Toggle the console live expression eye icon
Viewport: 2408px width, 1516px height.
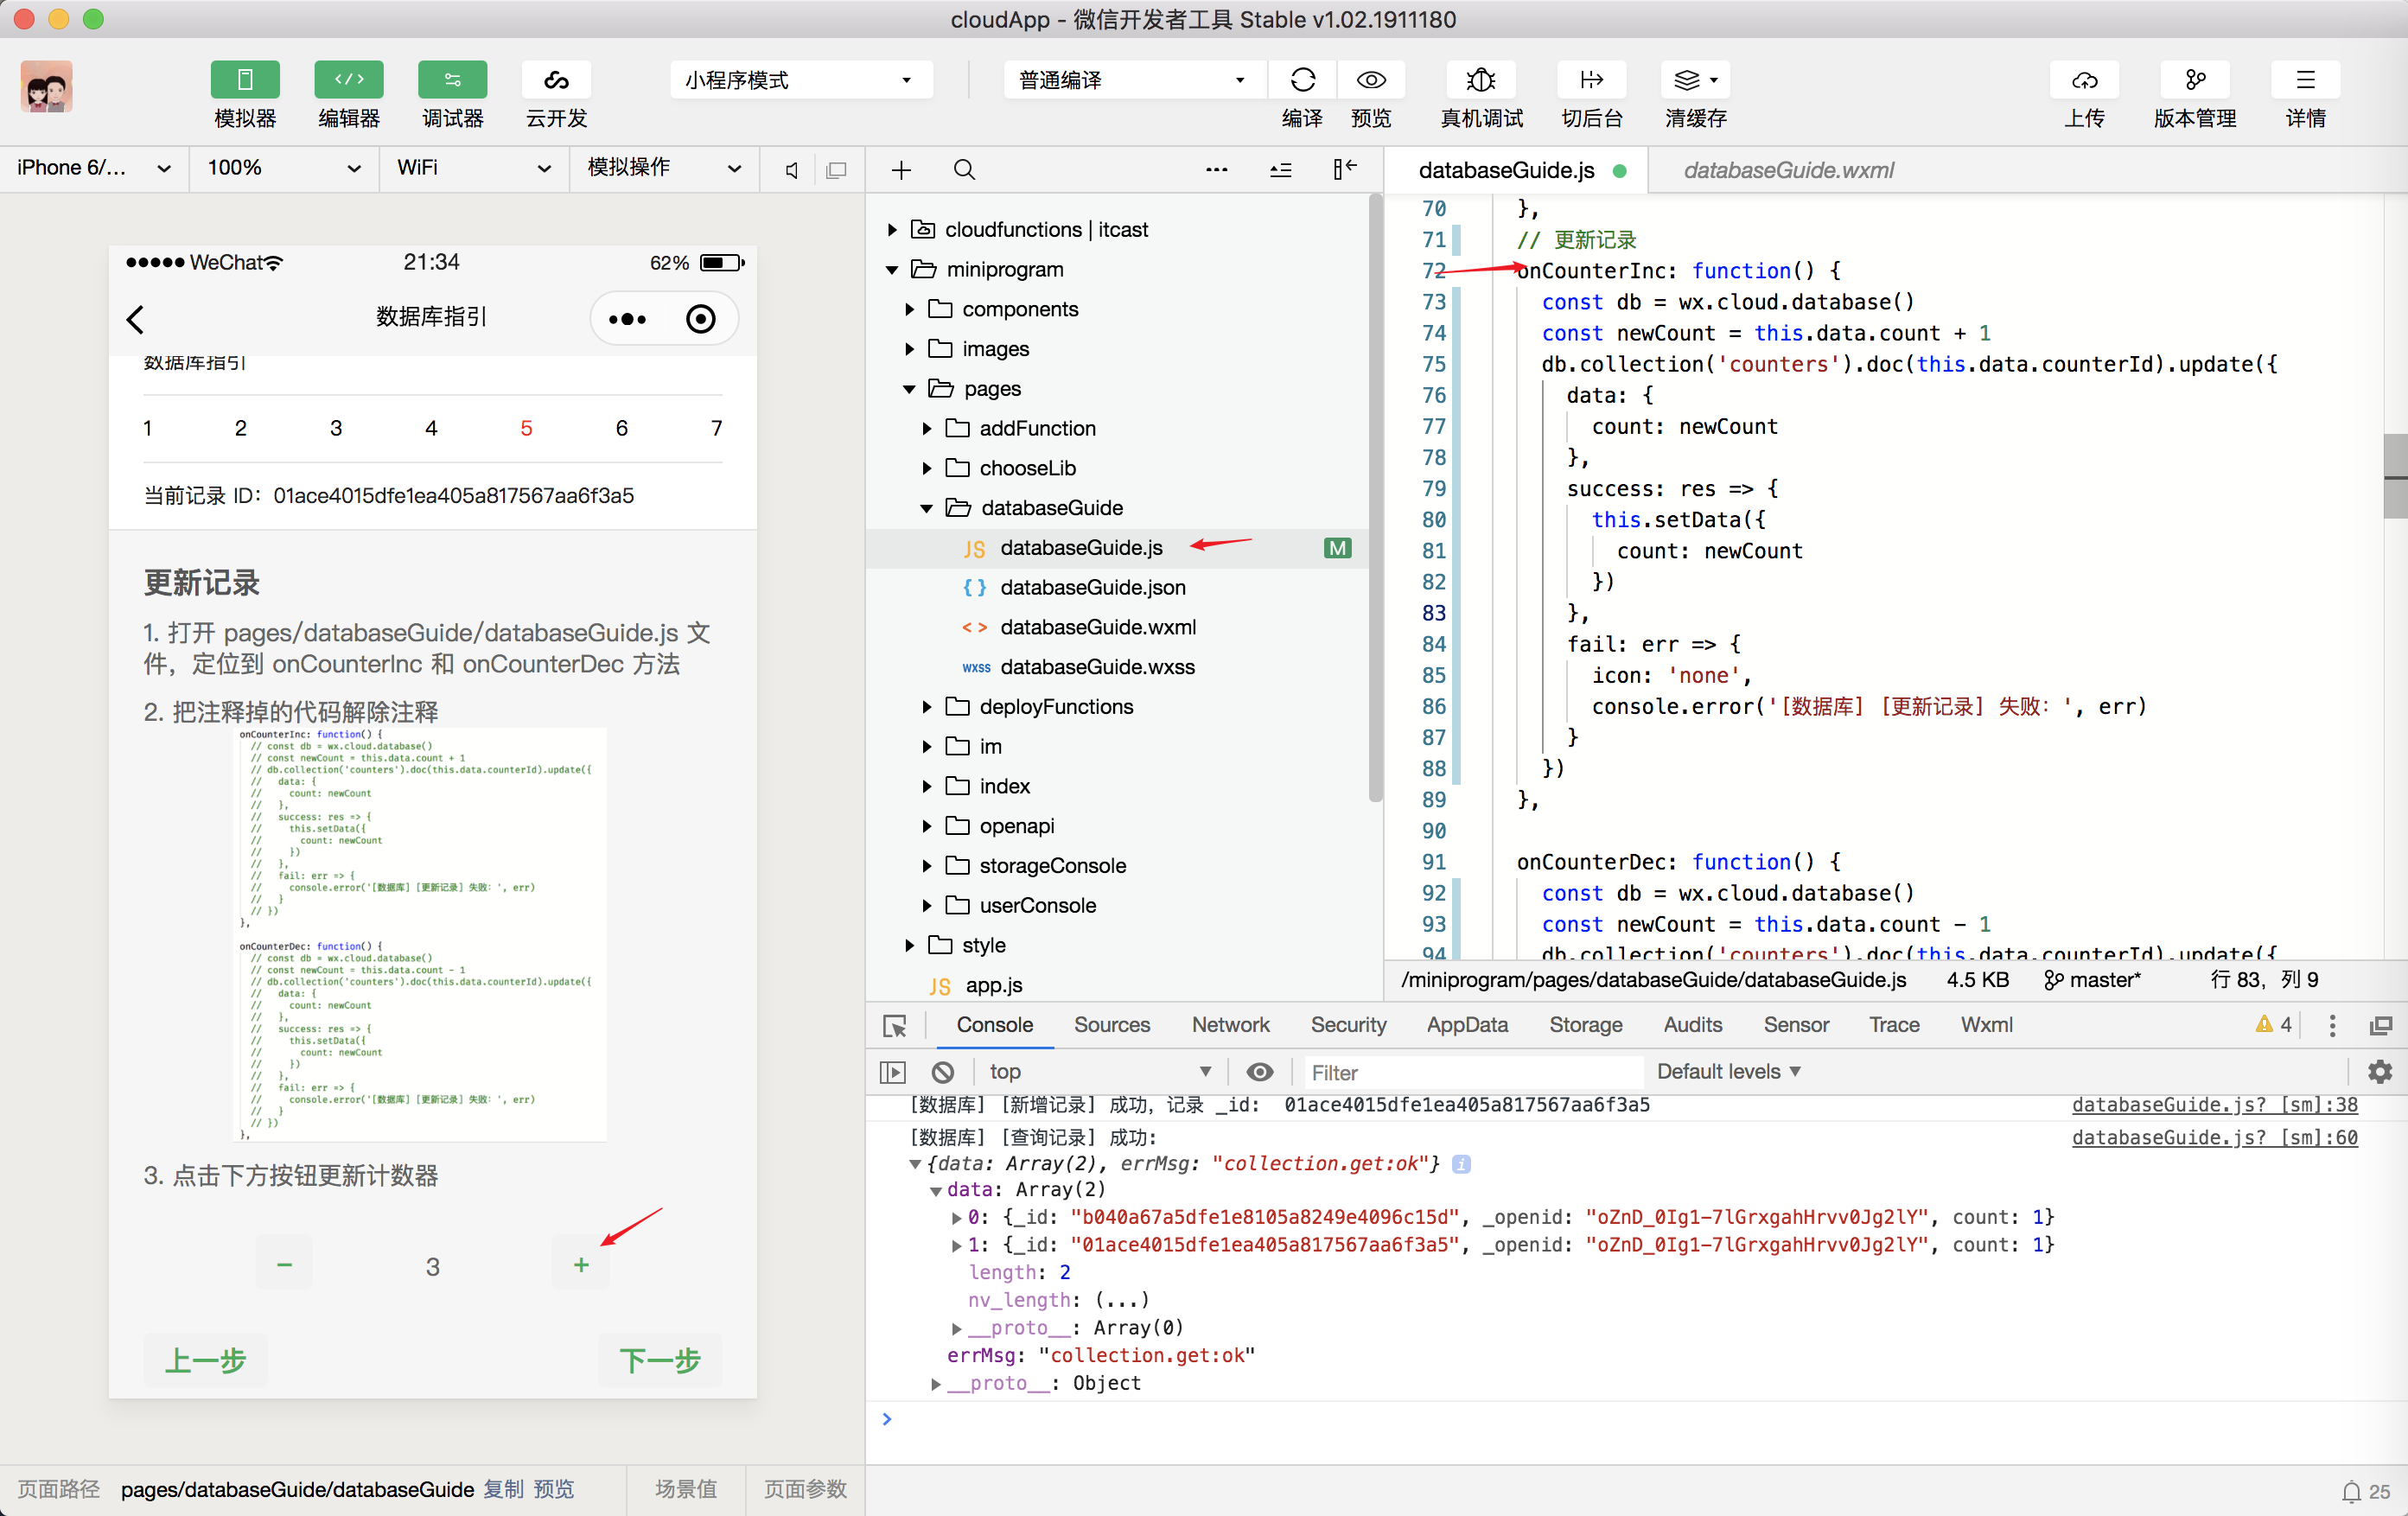click(x=1259, y=1072)
